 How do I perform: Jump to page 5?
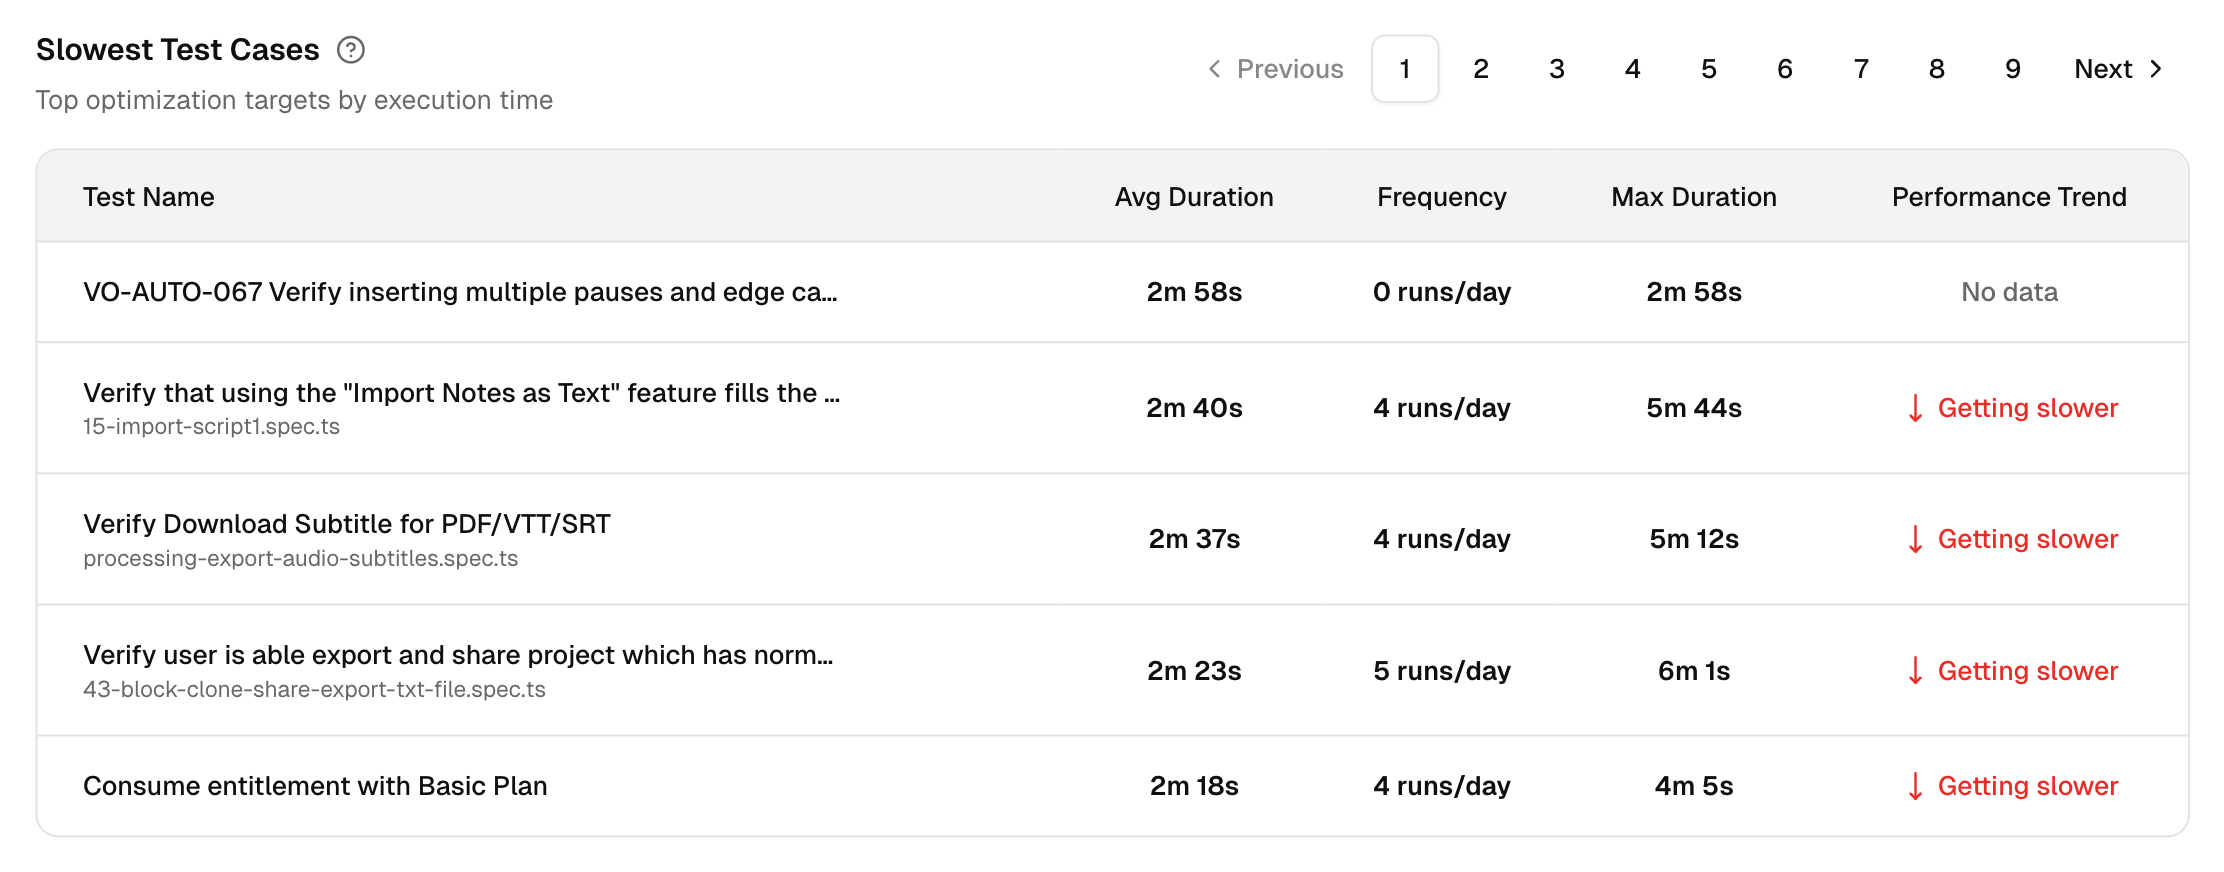pos(1709,69)
